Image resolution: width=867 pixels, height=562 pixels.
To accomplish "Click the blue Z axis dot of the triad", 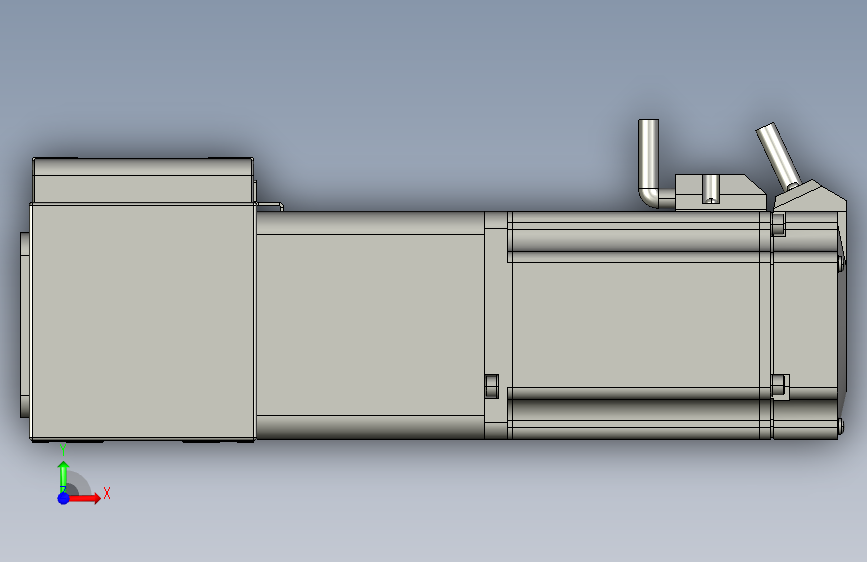I will (x=63, y=498).
